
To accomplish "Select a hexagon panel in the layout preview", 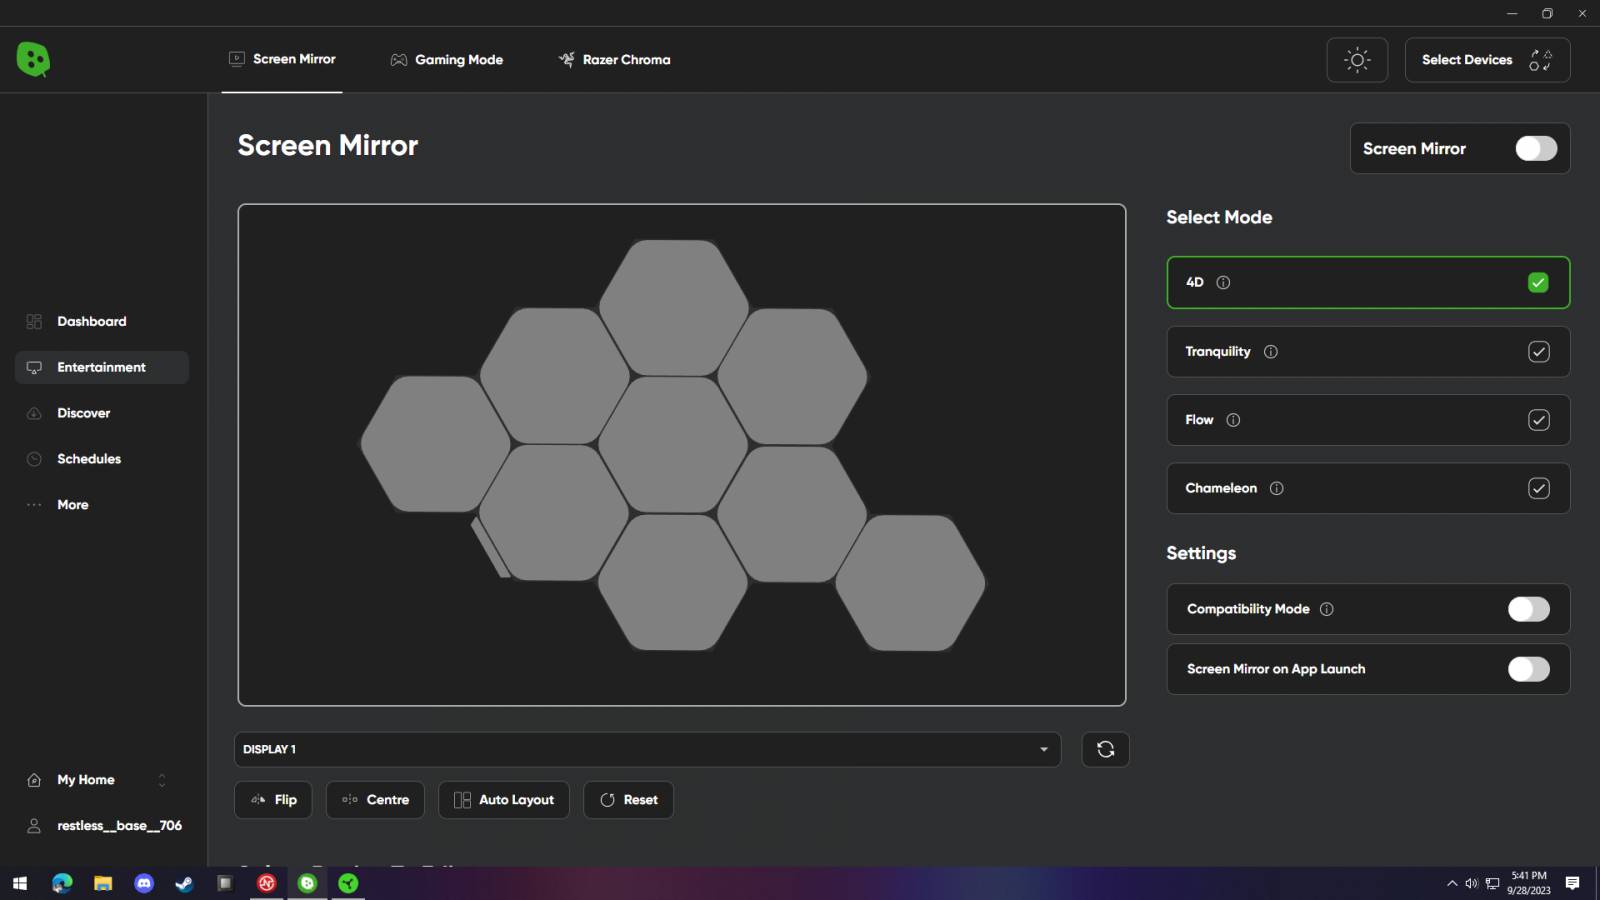I will pos(672,447).
